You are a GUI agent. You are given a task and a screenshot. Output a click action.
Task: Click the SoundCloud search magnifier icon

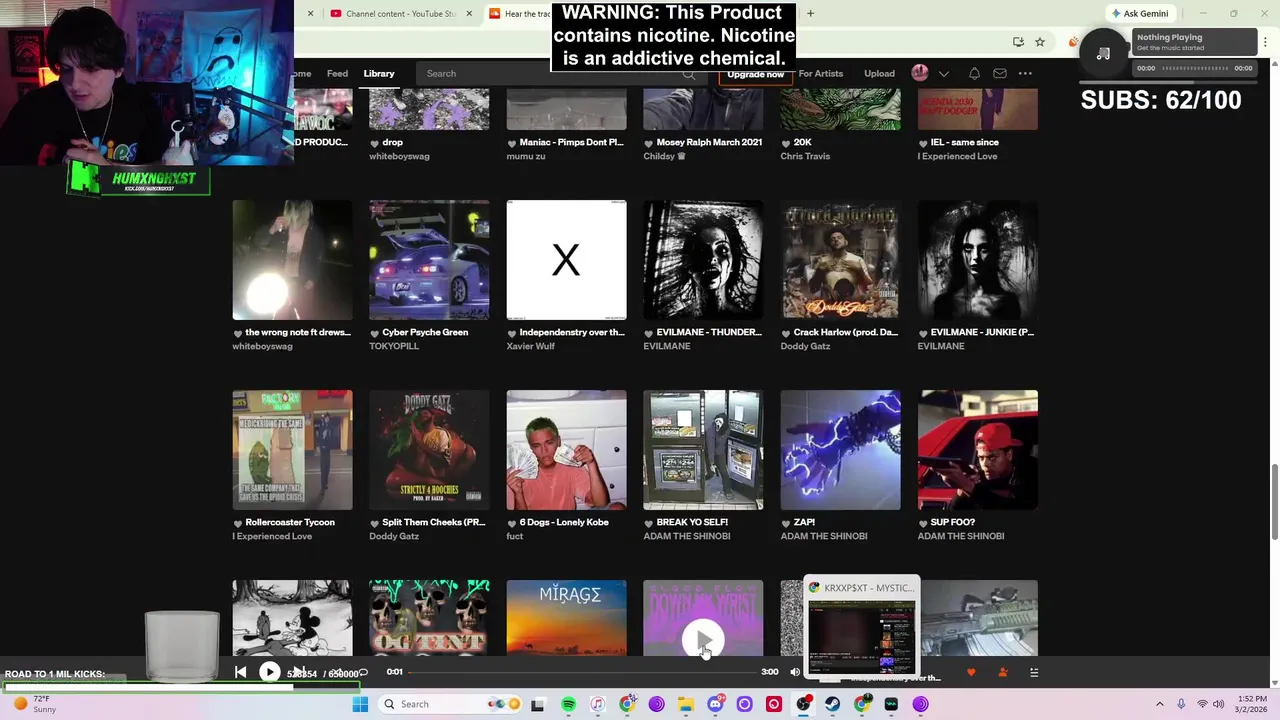688,74
